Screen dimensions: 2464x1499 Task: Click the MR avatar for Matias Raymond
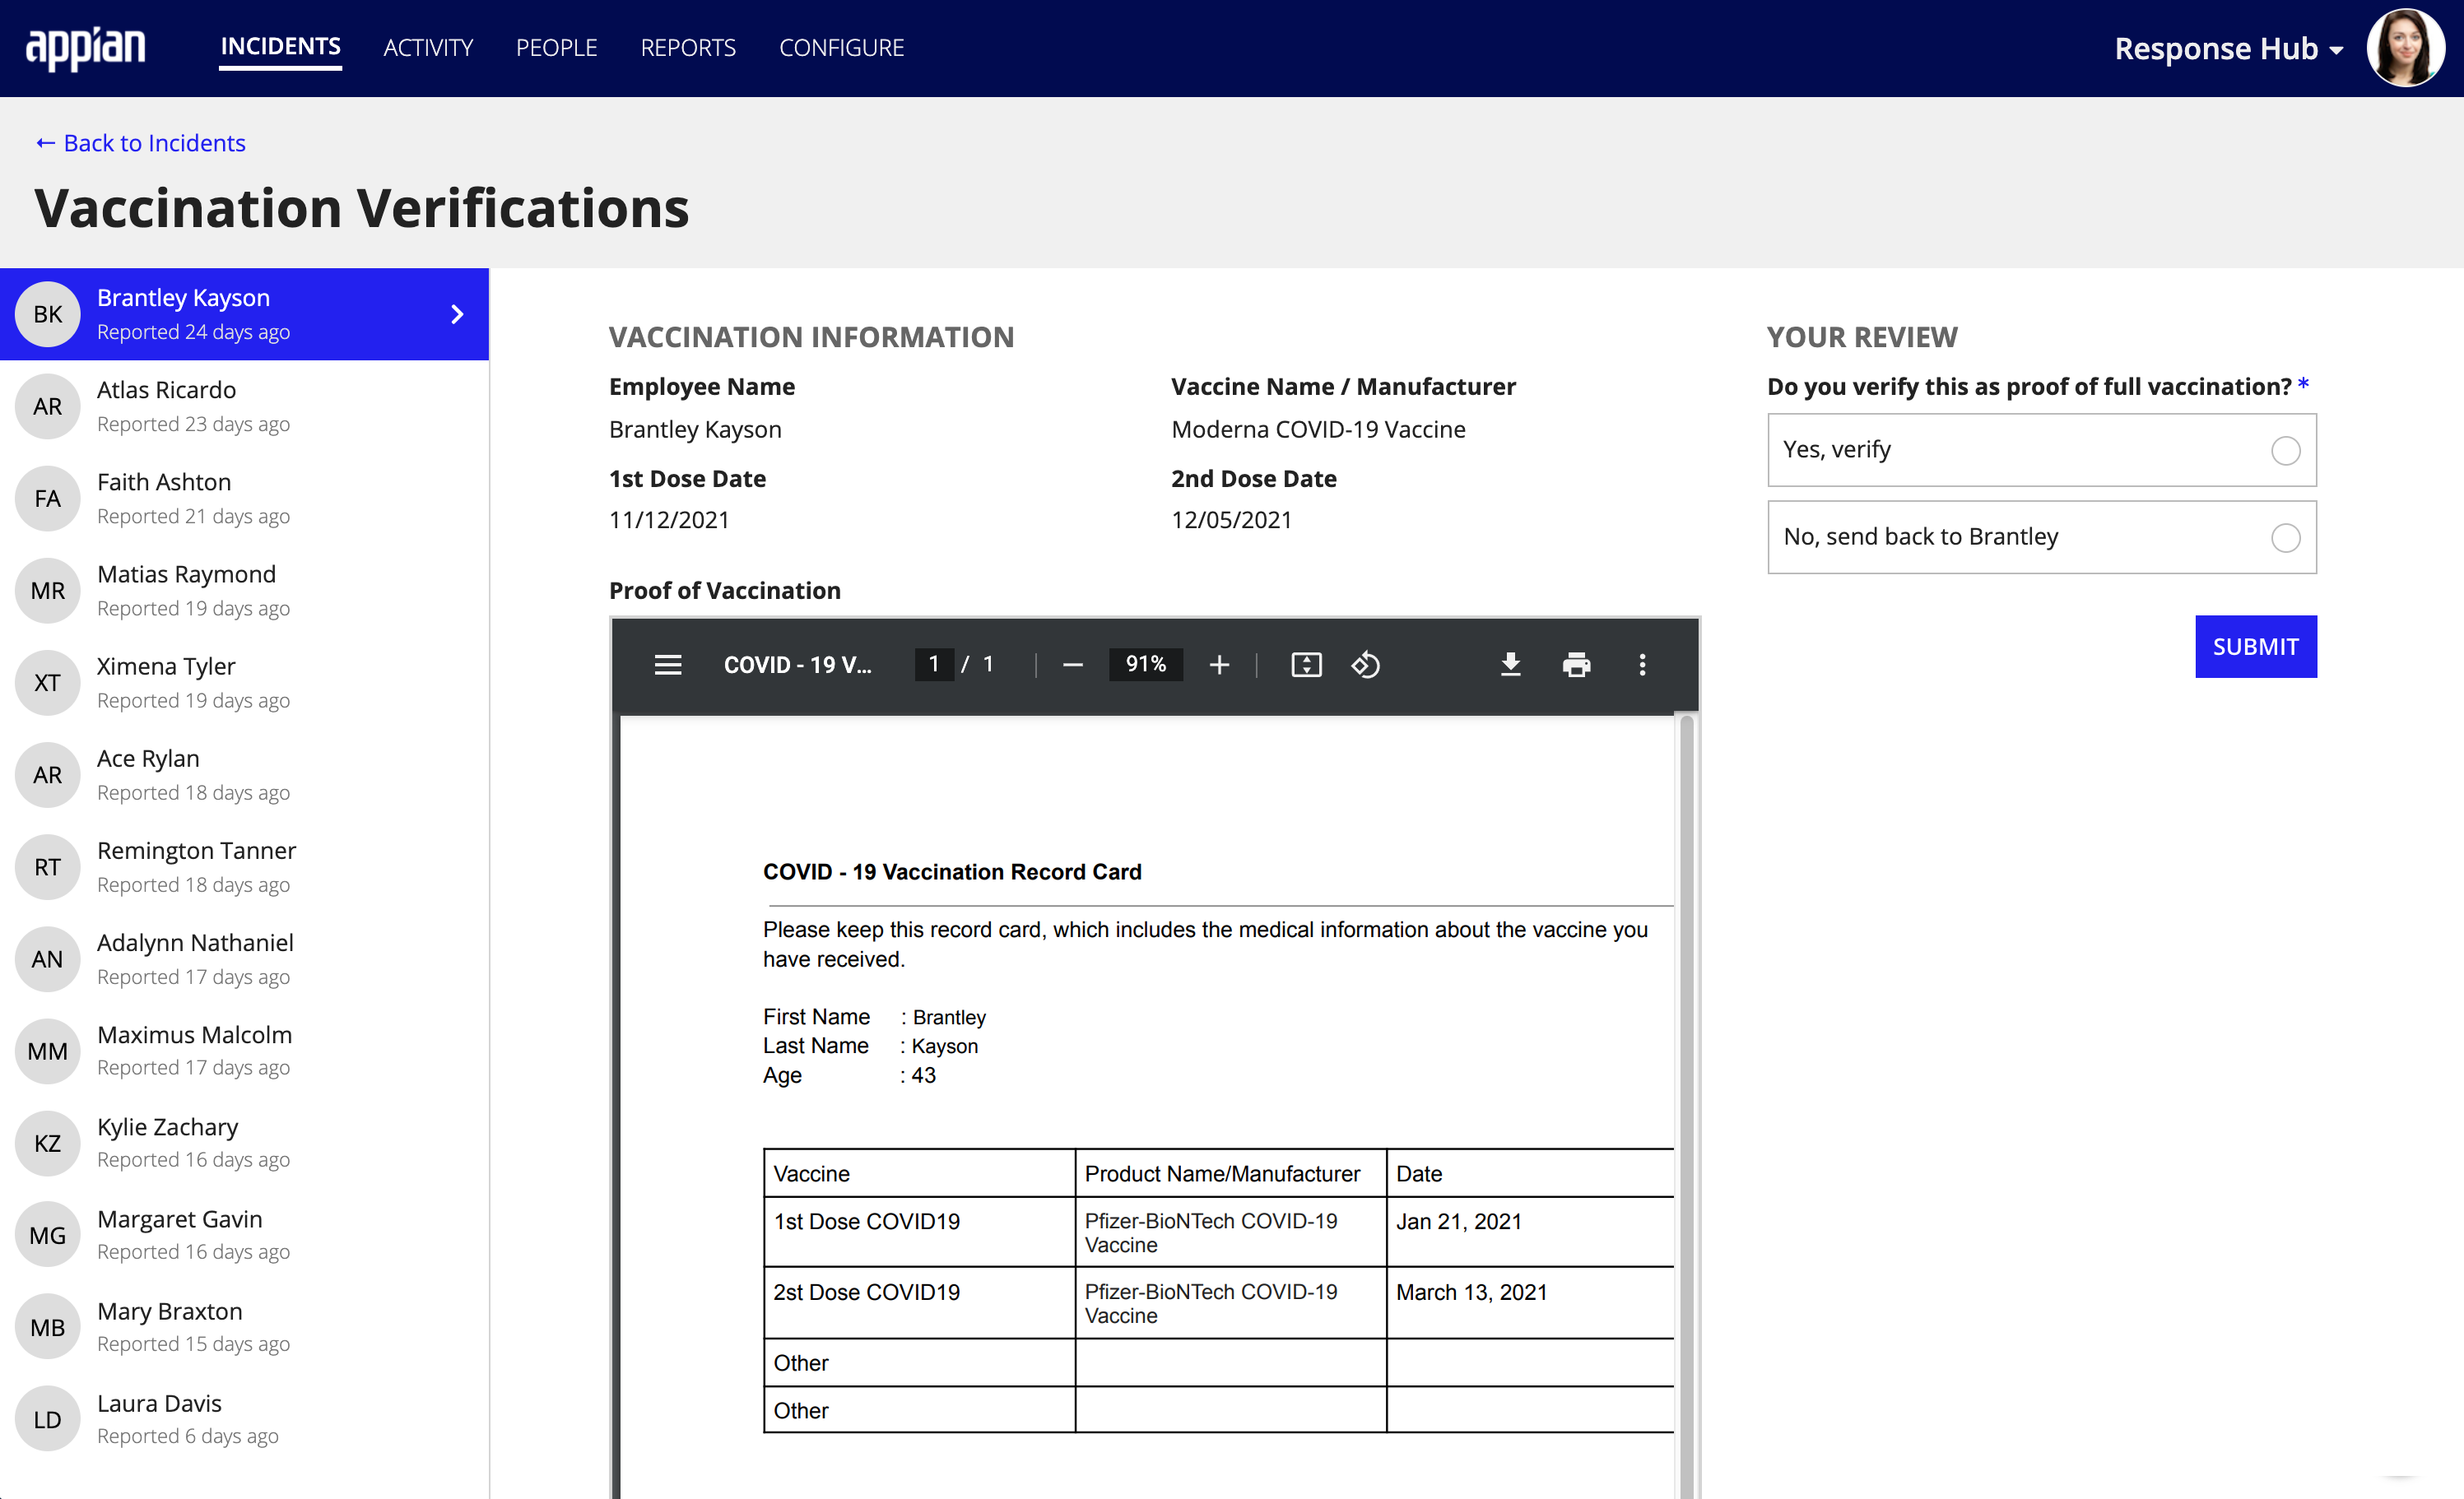[47, 590]
